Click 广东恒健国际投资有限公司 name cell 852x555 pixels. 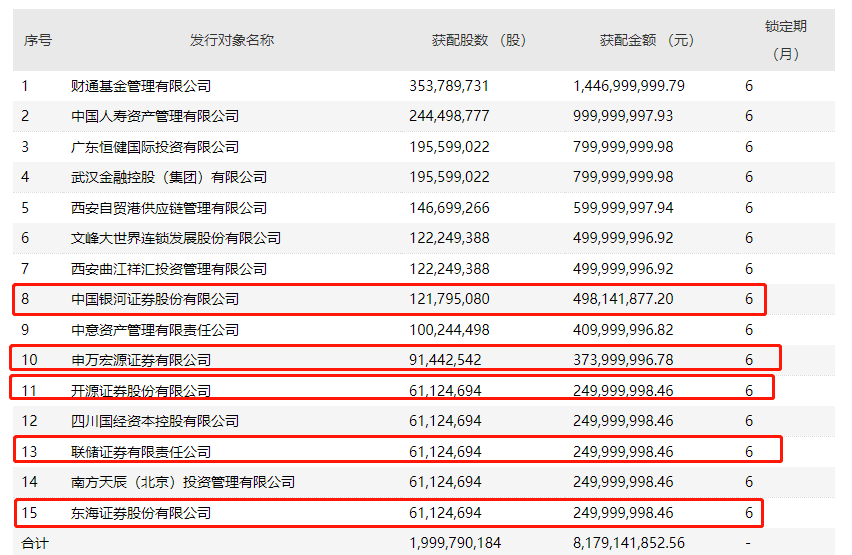pyautogui.click(x=155, y=147)
